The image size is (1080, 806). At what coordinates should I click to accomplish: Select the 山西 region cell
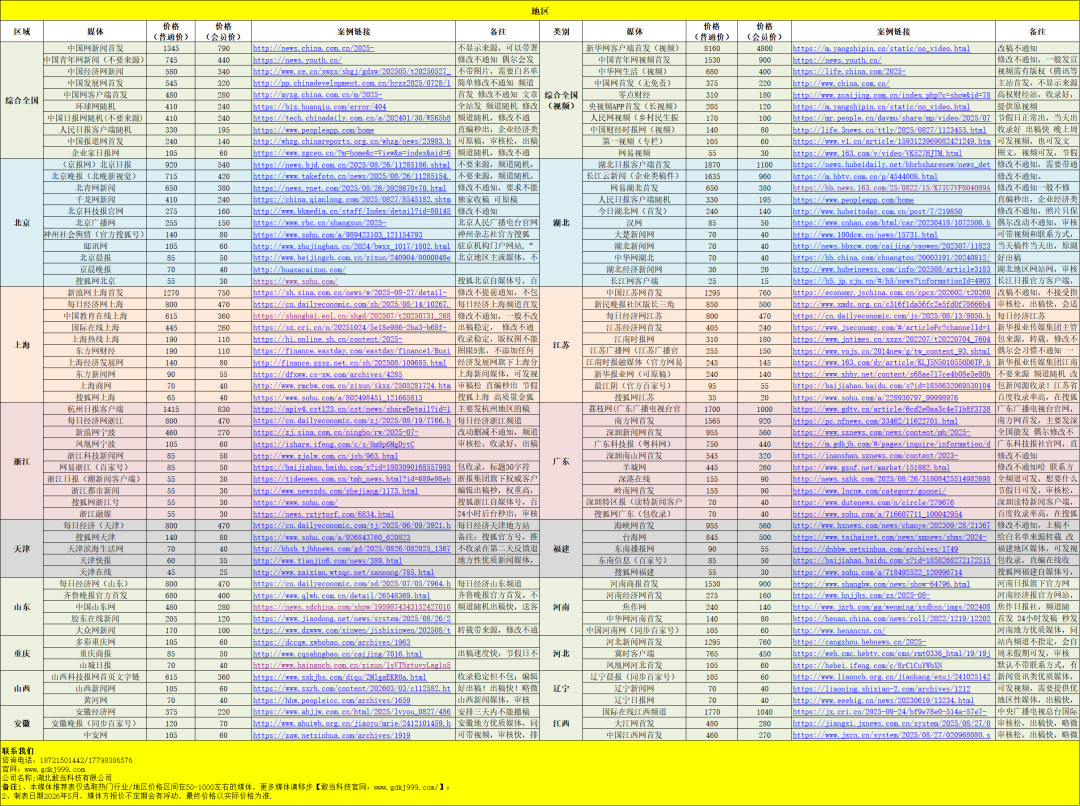click(x=22, y=688)
